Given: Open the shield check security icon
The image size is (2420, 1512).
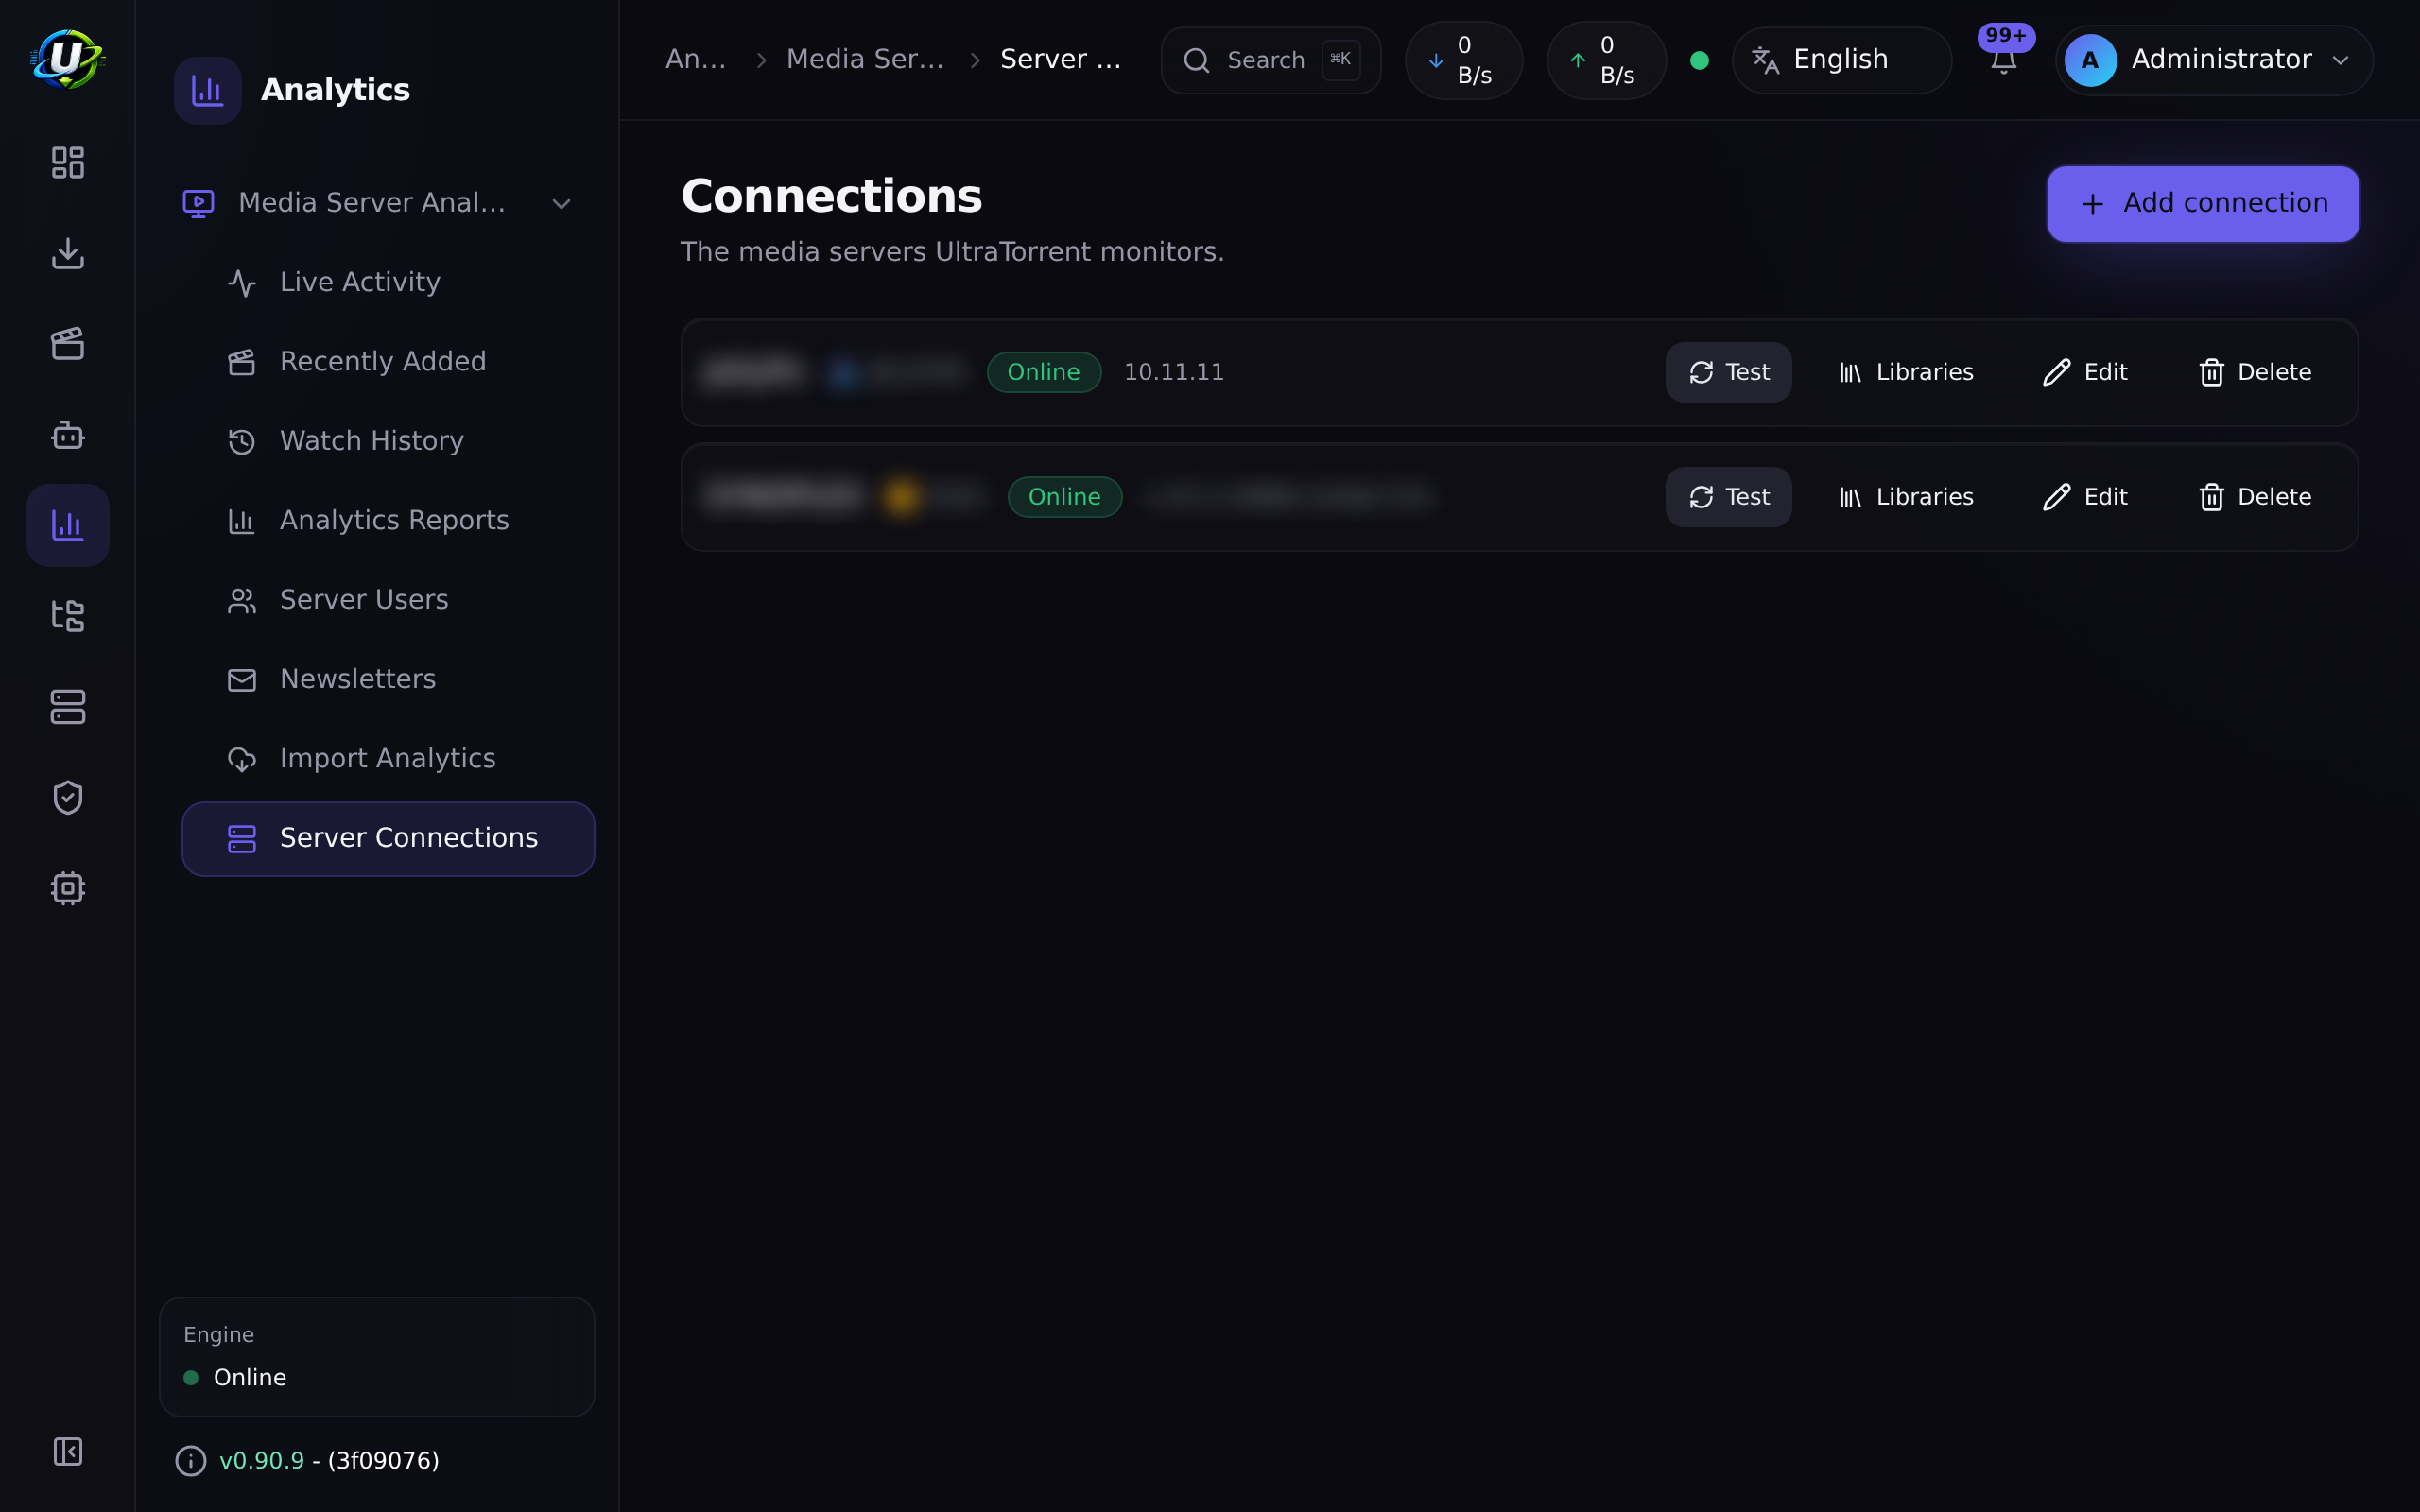Looking at the screenshot, I should click(67, 798).
